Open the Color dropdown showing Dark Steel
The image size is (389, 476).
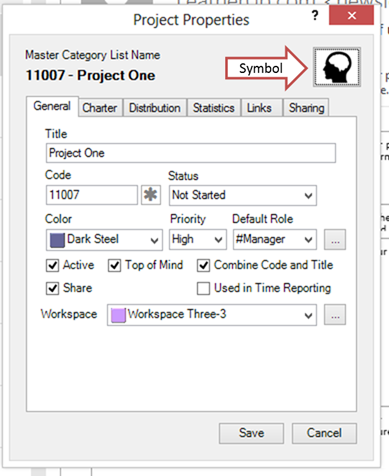[104, 240]
